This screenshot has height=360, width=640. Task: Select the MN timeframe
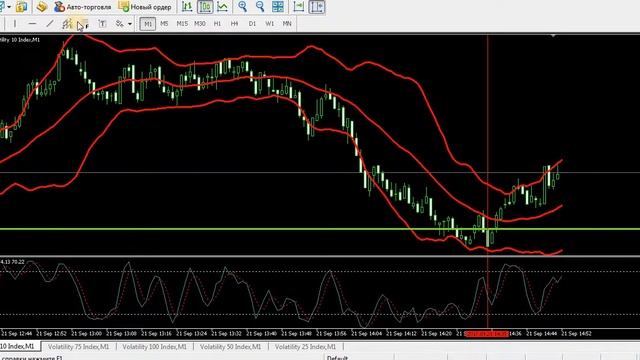(287, 24)
